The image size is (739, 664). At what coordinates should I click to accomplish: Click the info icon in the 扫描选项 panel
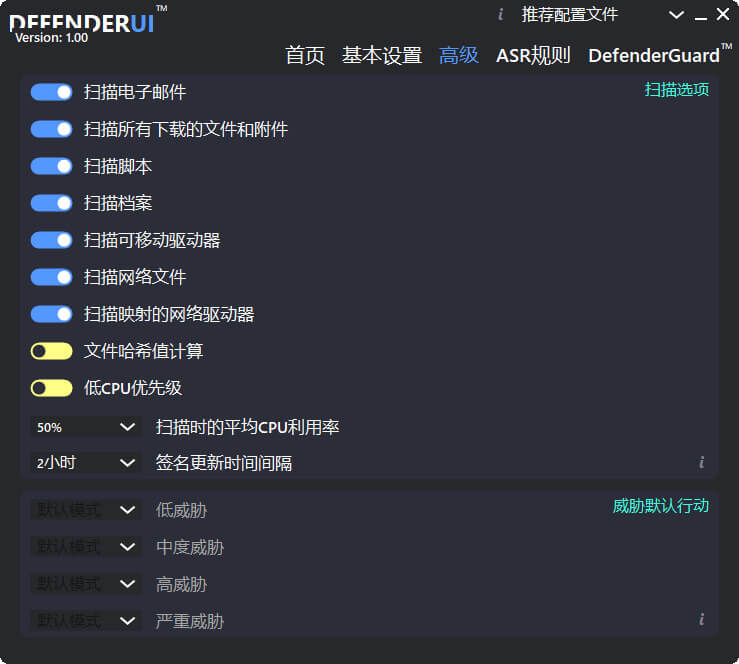(701, 462)
